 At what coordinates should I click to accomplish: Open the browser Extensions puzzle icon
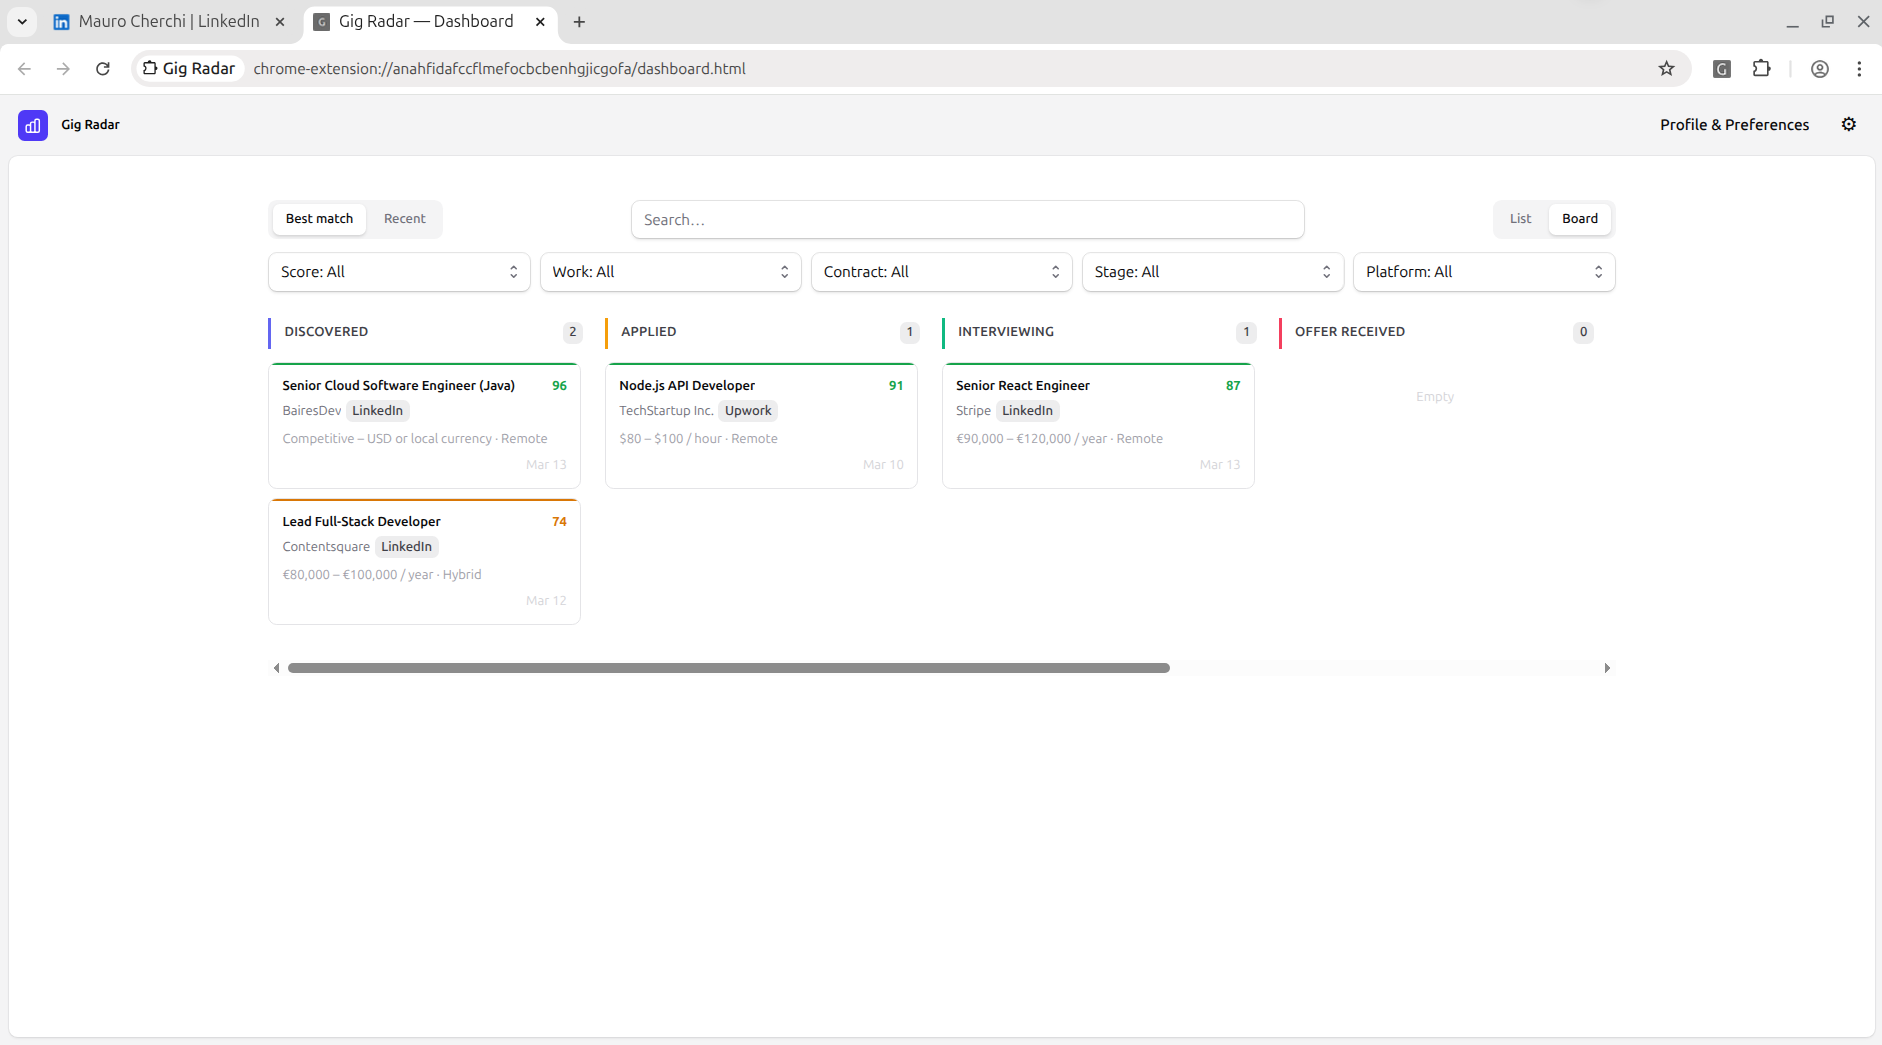click(1761, 69)
